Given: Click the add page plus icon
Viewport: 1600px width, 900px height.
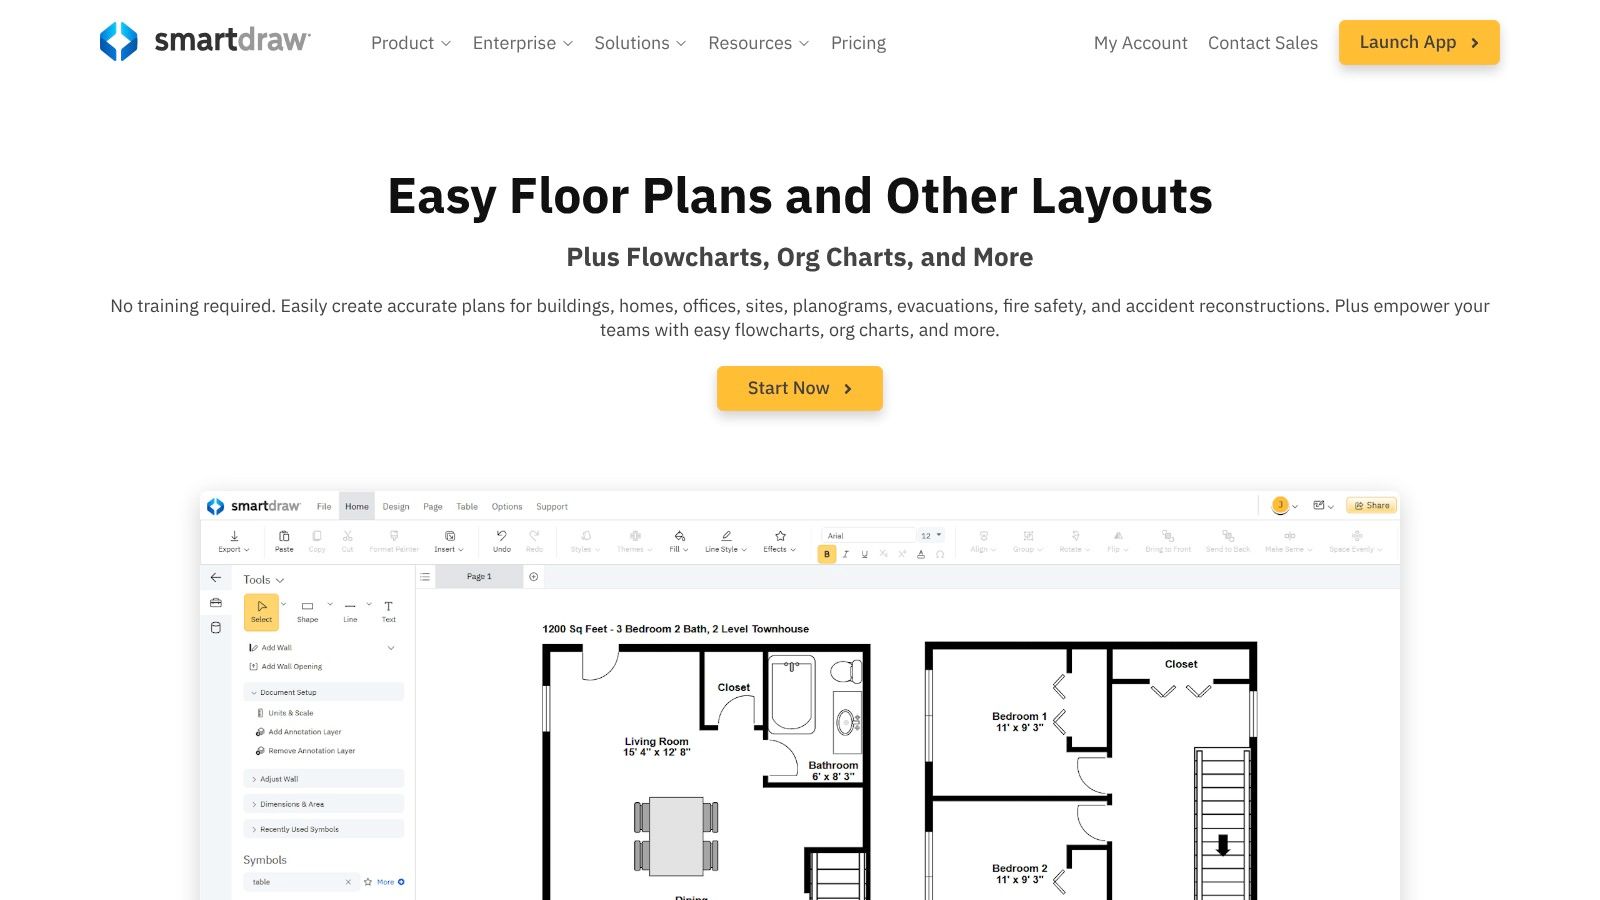Looking at the screenshot, I should coord(534,577).
